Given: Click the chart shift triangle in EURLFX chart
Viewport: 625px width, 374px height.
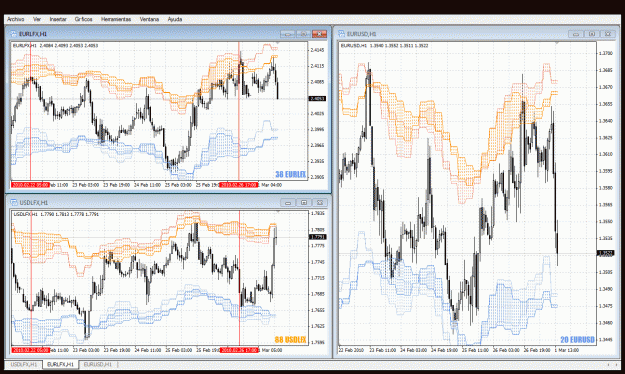Looking at the screenshot, I should tap(277, 43).
